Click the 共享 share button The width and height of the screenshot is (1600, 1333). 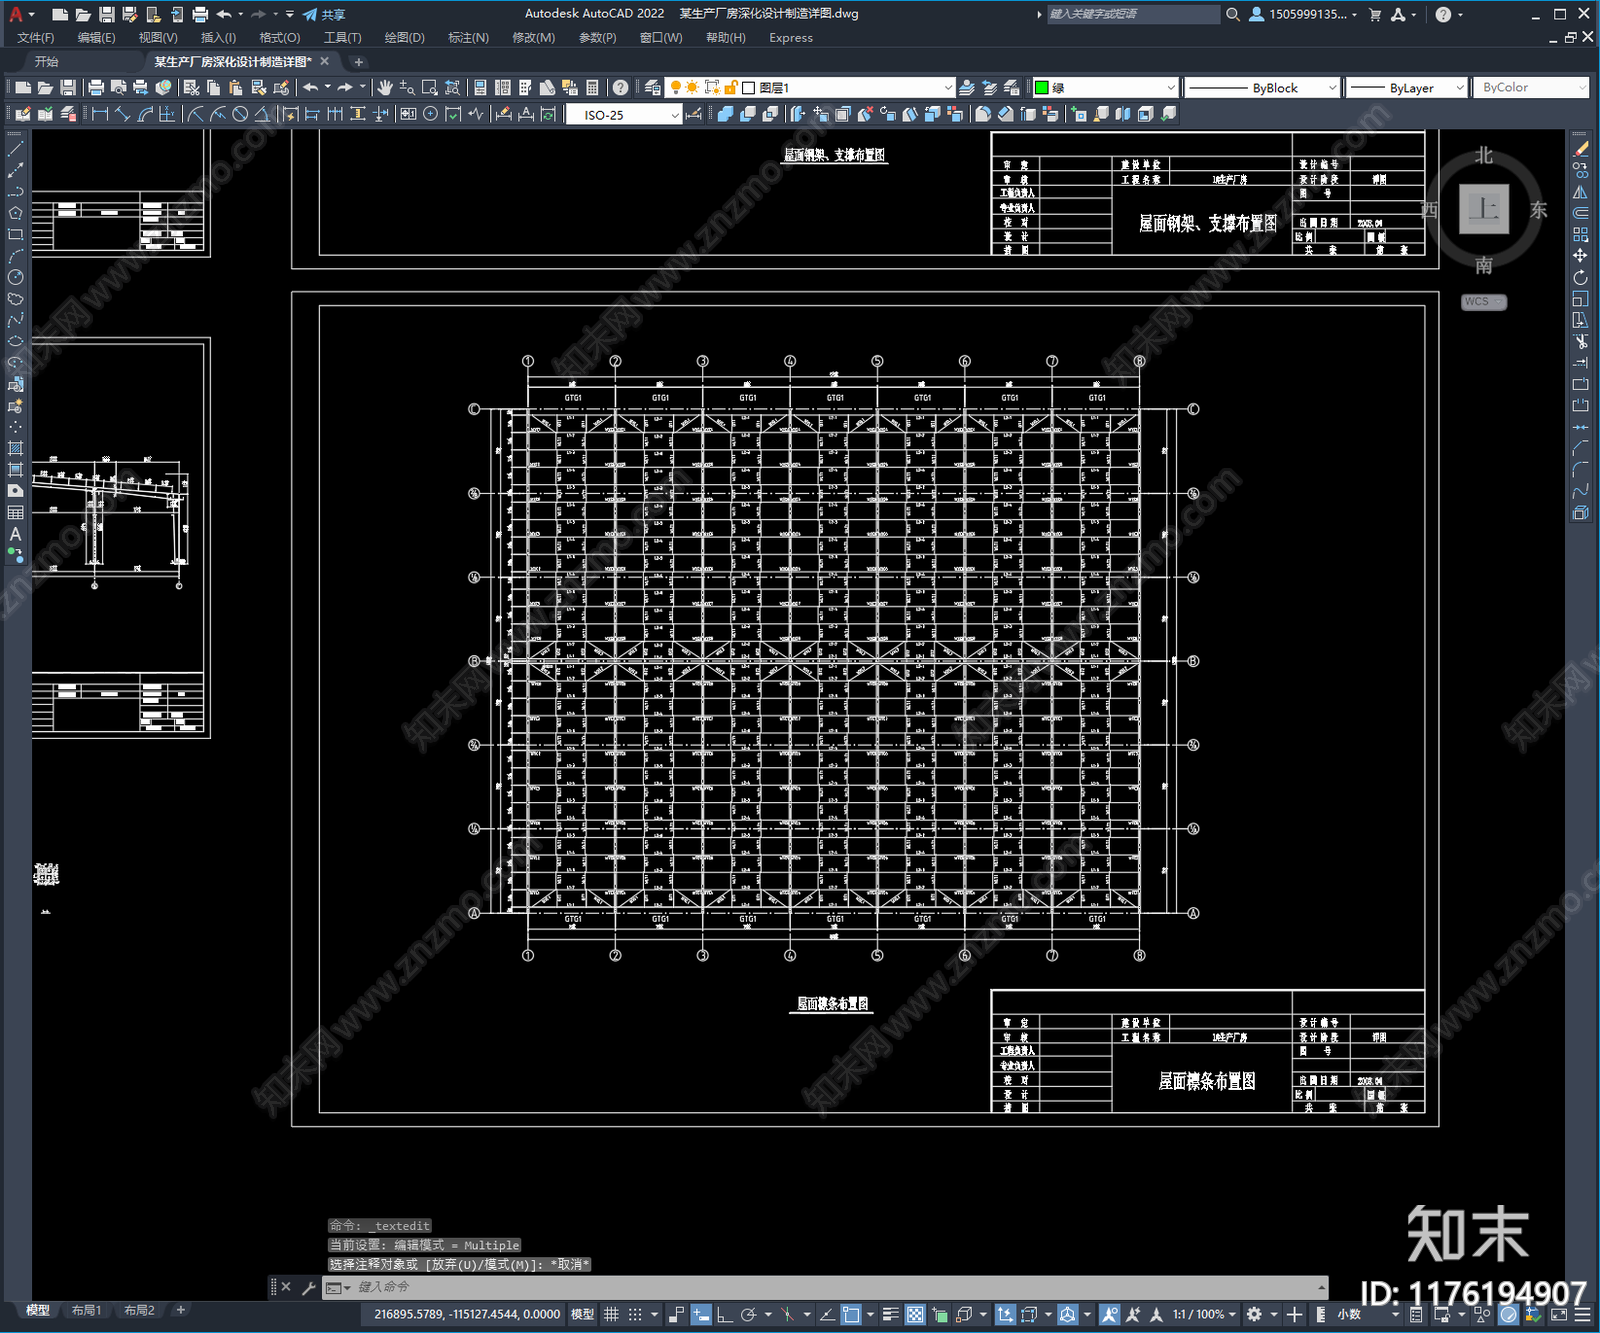coord(324,14)
